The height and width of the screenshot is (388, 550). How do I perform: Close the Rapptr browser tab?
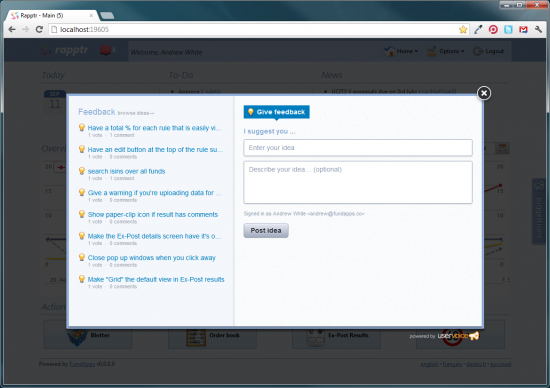tap(91, 15)
